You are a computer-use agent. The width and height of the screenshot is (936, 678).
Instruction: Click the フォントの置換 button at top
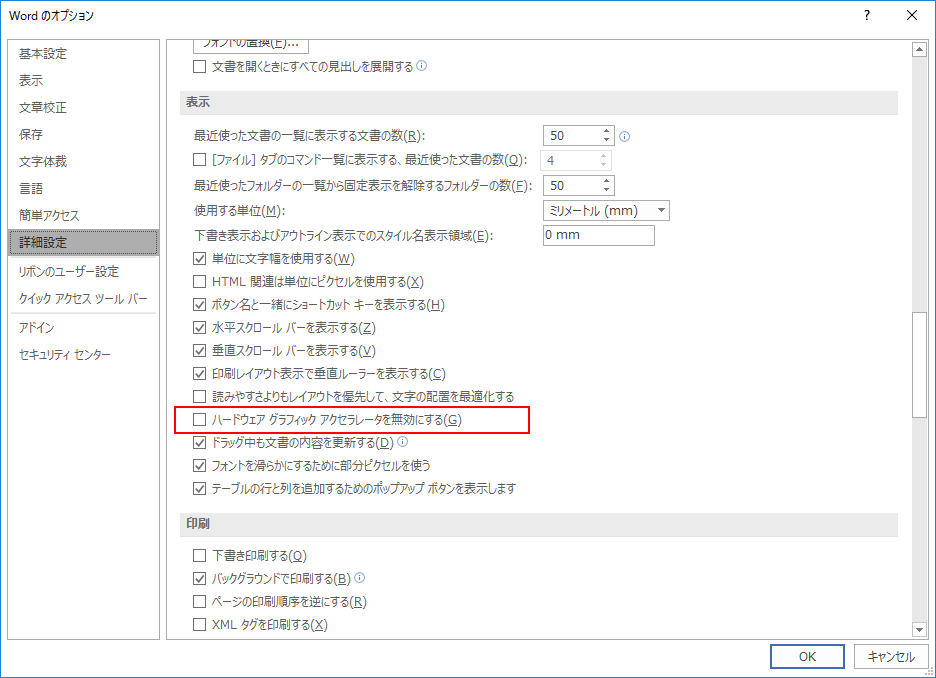[251, 45]
